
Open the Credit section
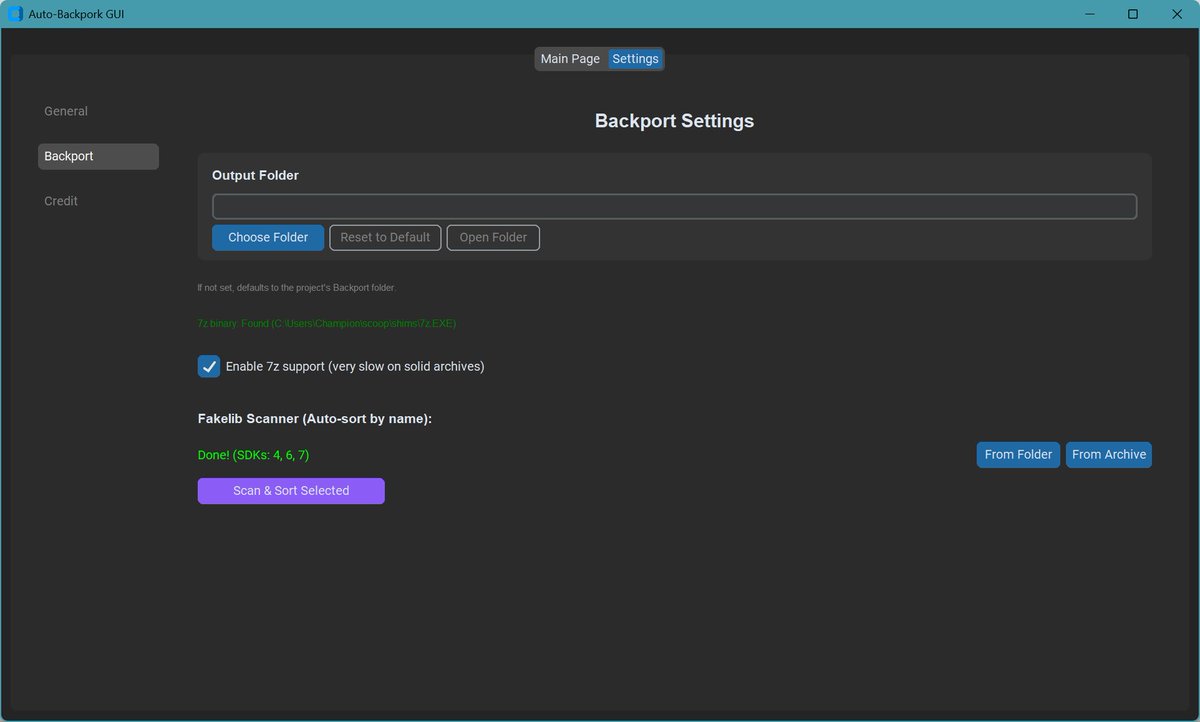pos(98,201)
